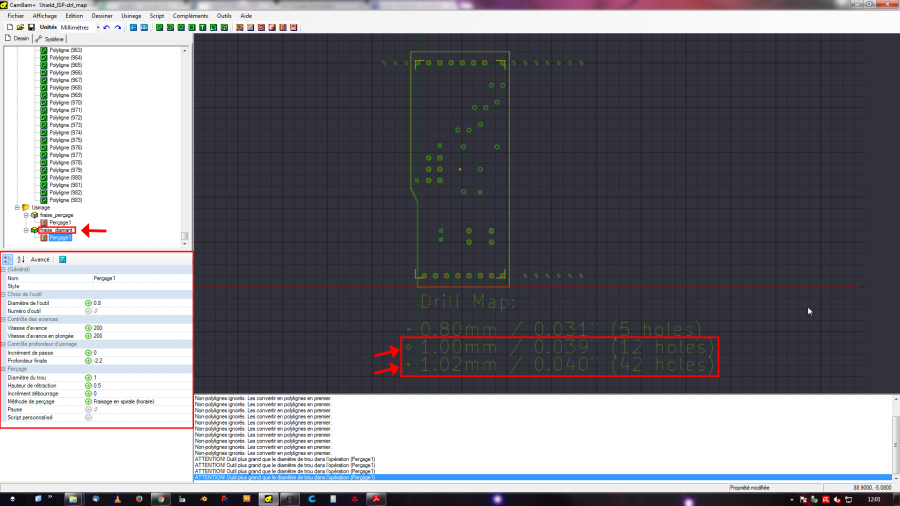Screen dimensions: 900x506
Task: Toggle the Hauteur de rétraction green indicator
Action: tap(88, 386)
